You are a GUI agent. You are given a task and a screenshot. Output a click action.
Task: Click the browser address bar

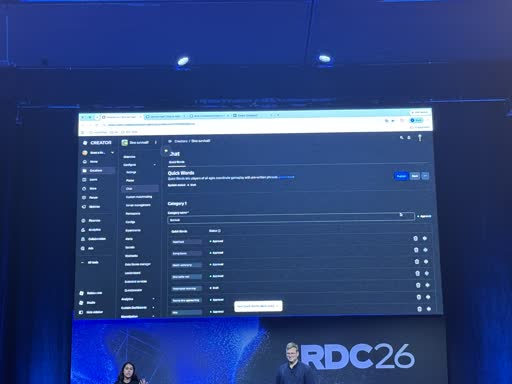point(243,124)
